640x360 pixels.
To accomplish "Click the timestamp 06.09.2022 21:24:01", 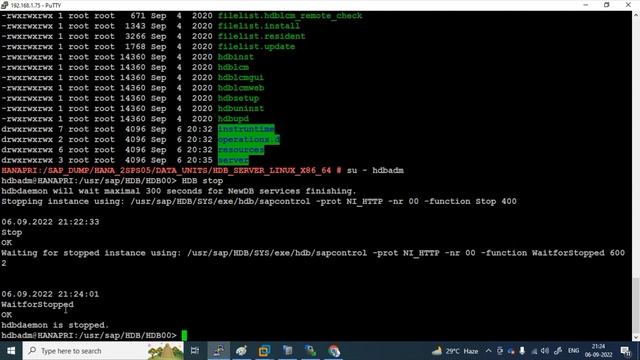I will tap(50, 294).
